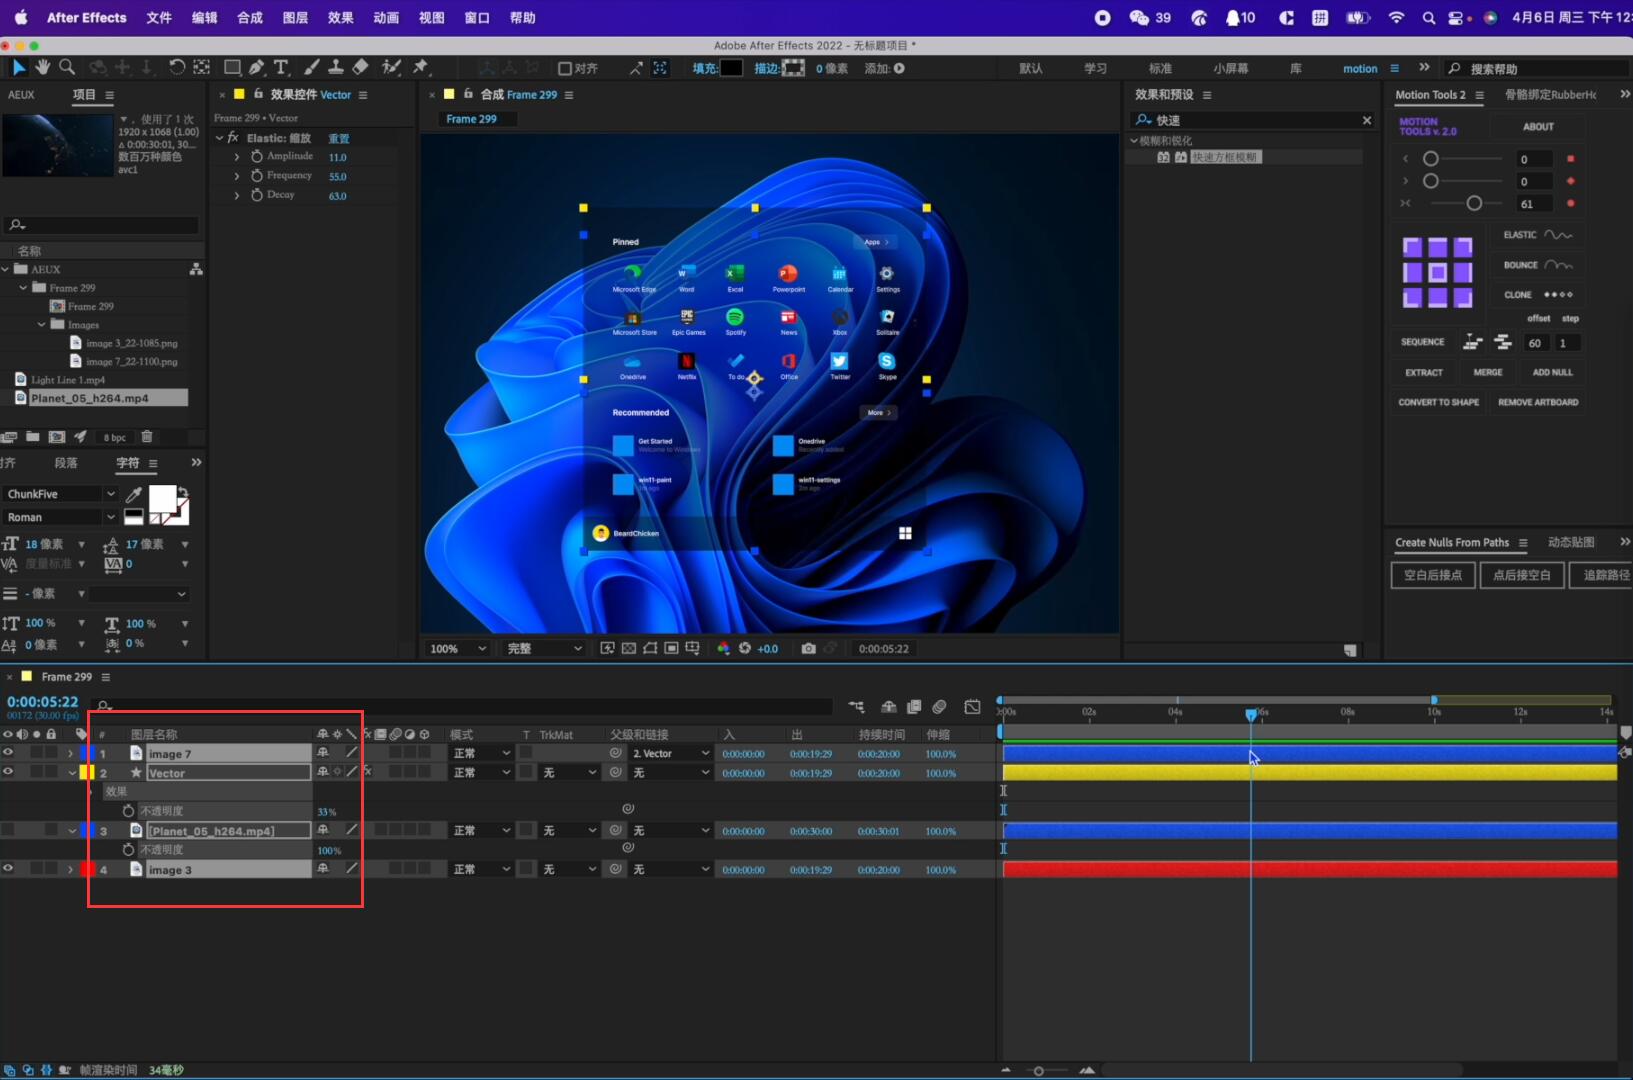1633x1080 pixels.
Task: Click the ADD NULL button
Action: tap(1552, 372)
